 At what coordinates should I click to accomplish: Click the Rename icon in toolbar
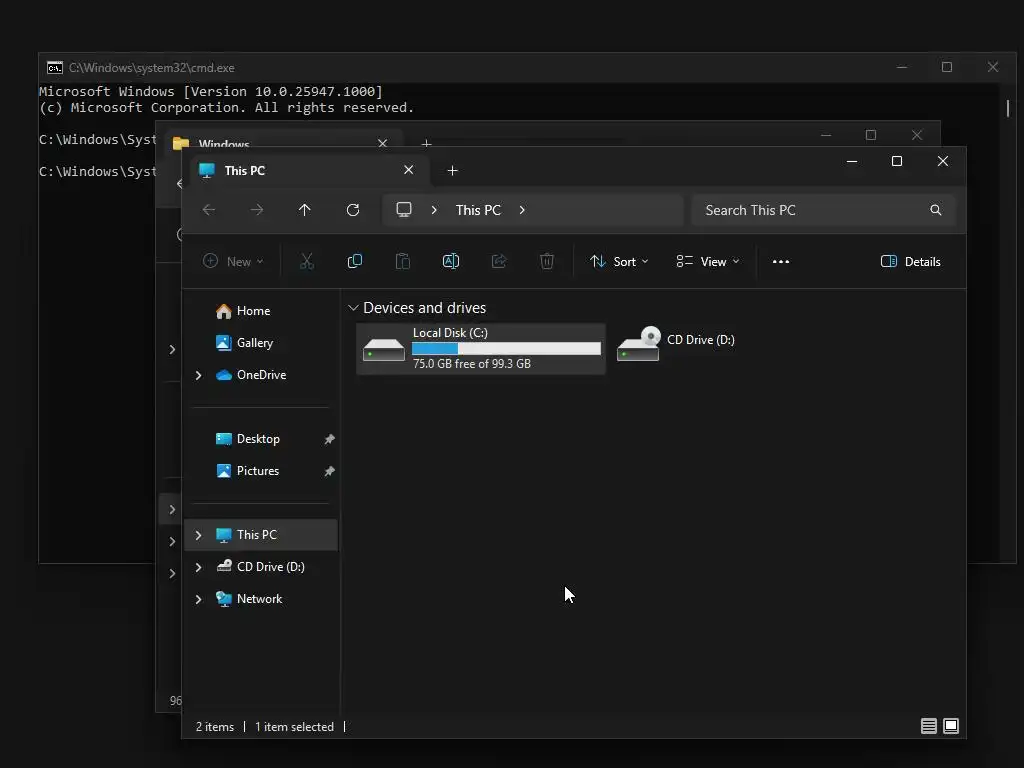point(451,261)
